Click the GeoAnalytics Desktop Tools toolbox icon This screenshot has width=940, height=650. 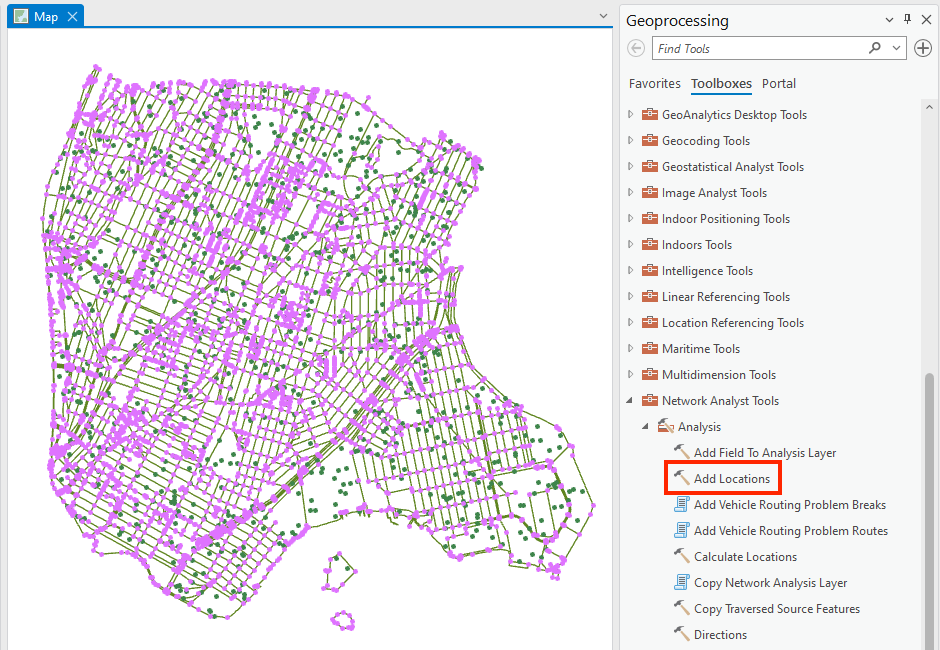point(650,114)
